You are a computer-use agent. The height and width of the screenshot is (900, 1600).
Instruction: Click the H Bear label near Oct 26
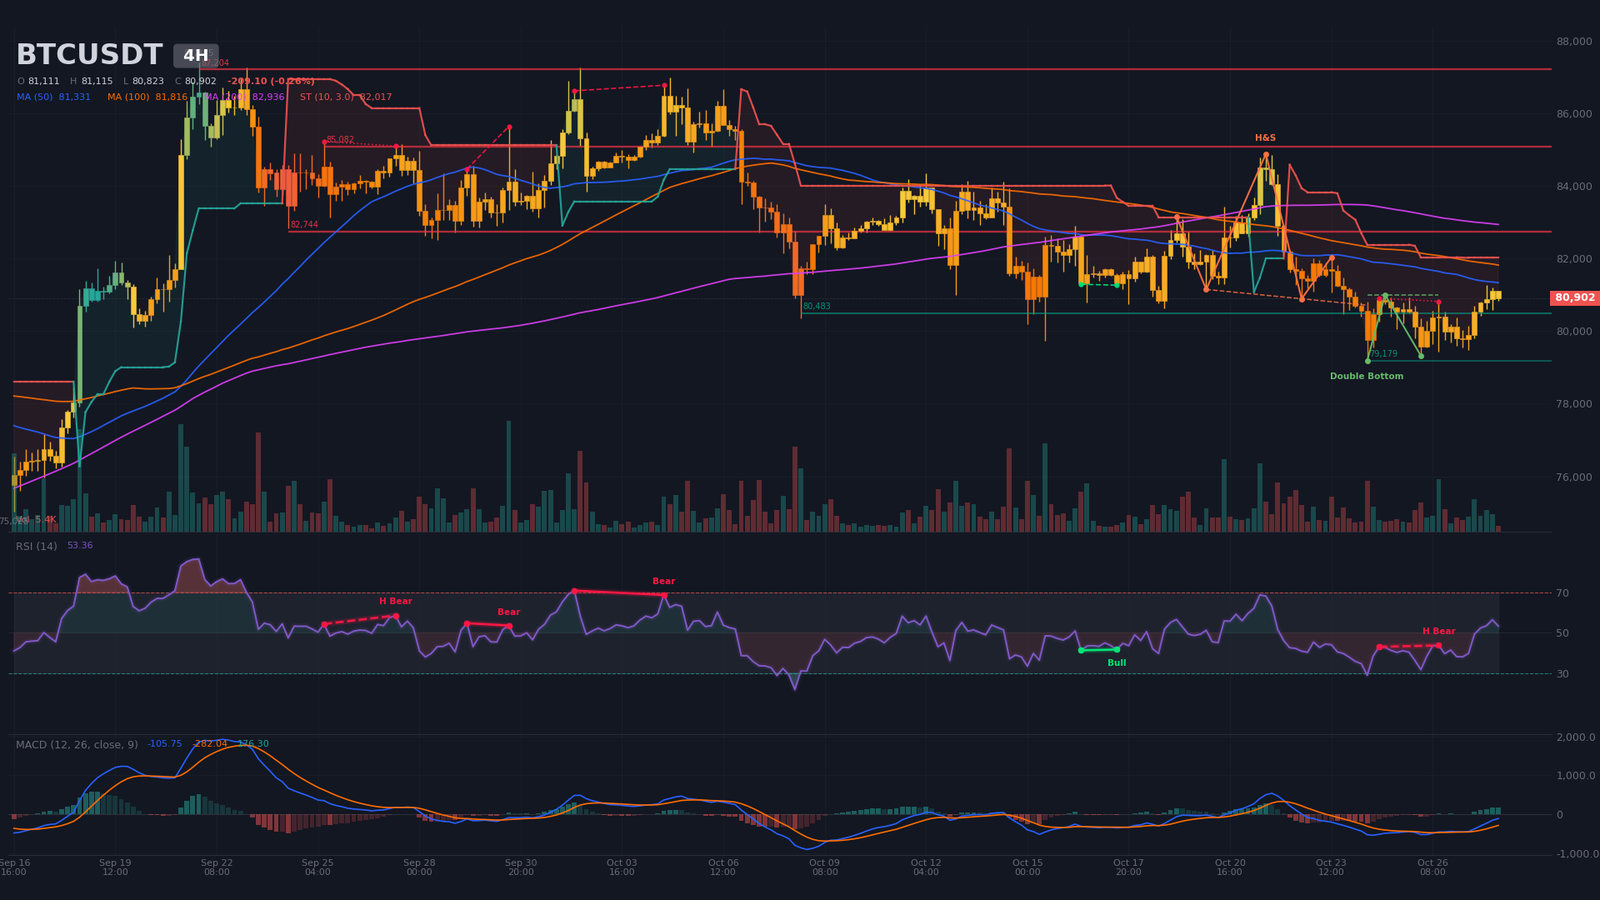1439,631
